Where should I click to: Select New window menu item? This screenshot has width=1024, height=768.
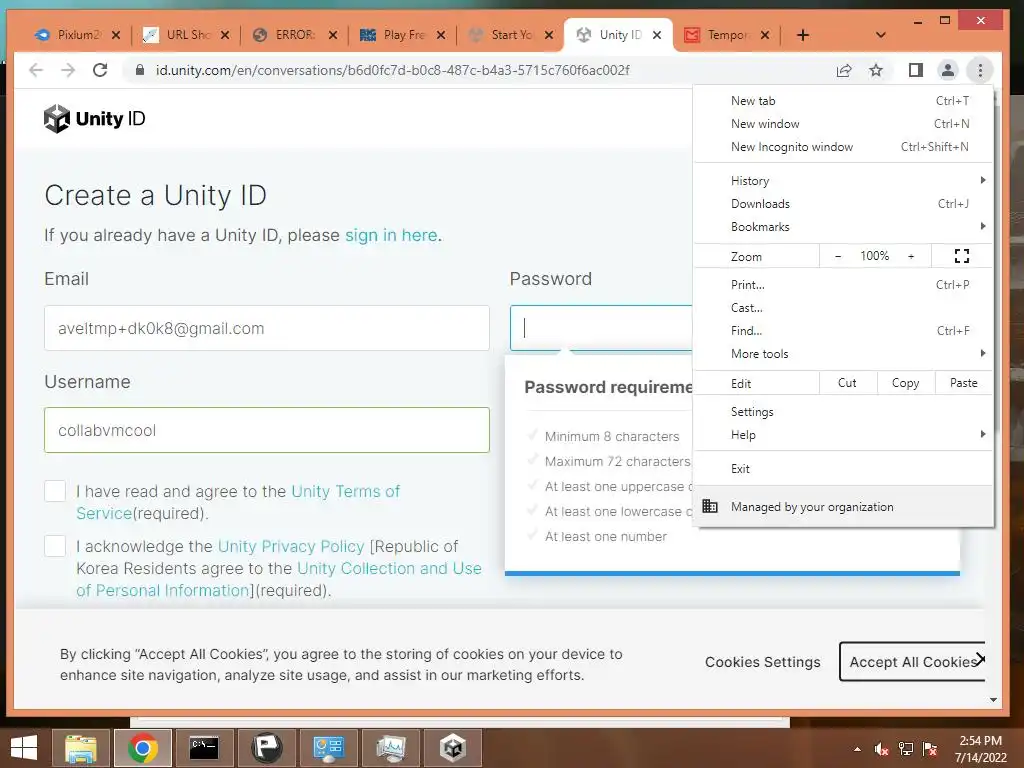[842, 123]
